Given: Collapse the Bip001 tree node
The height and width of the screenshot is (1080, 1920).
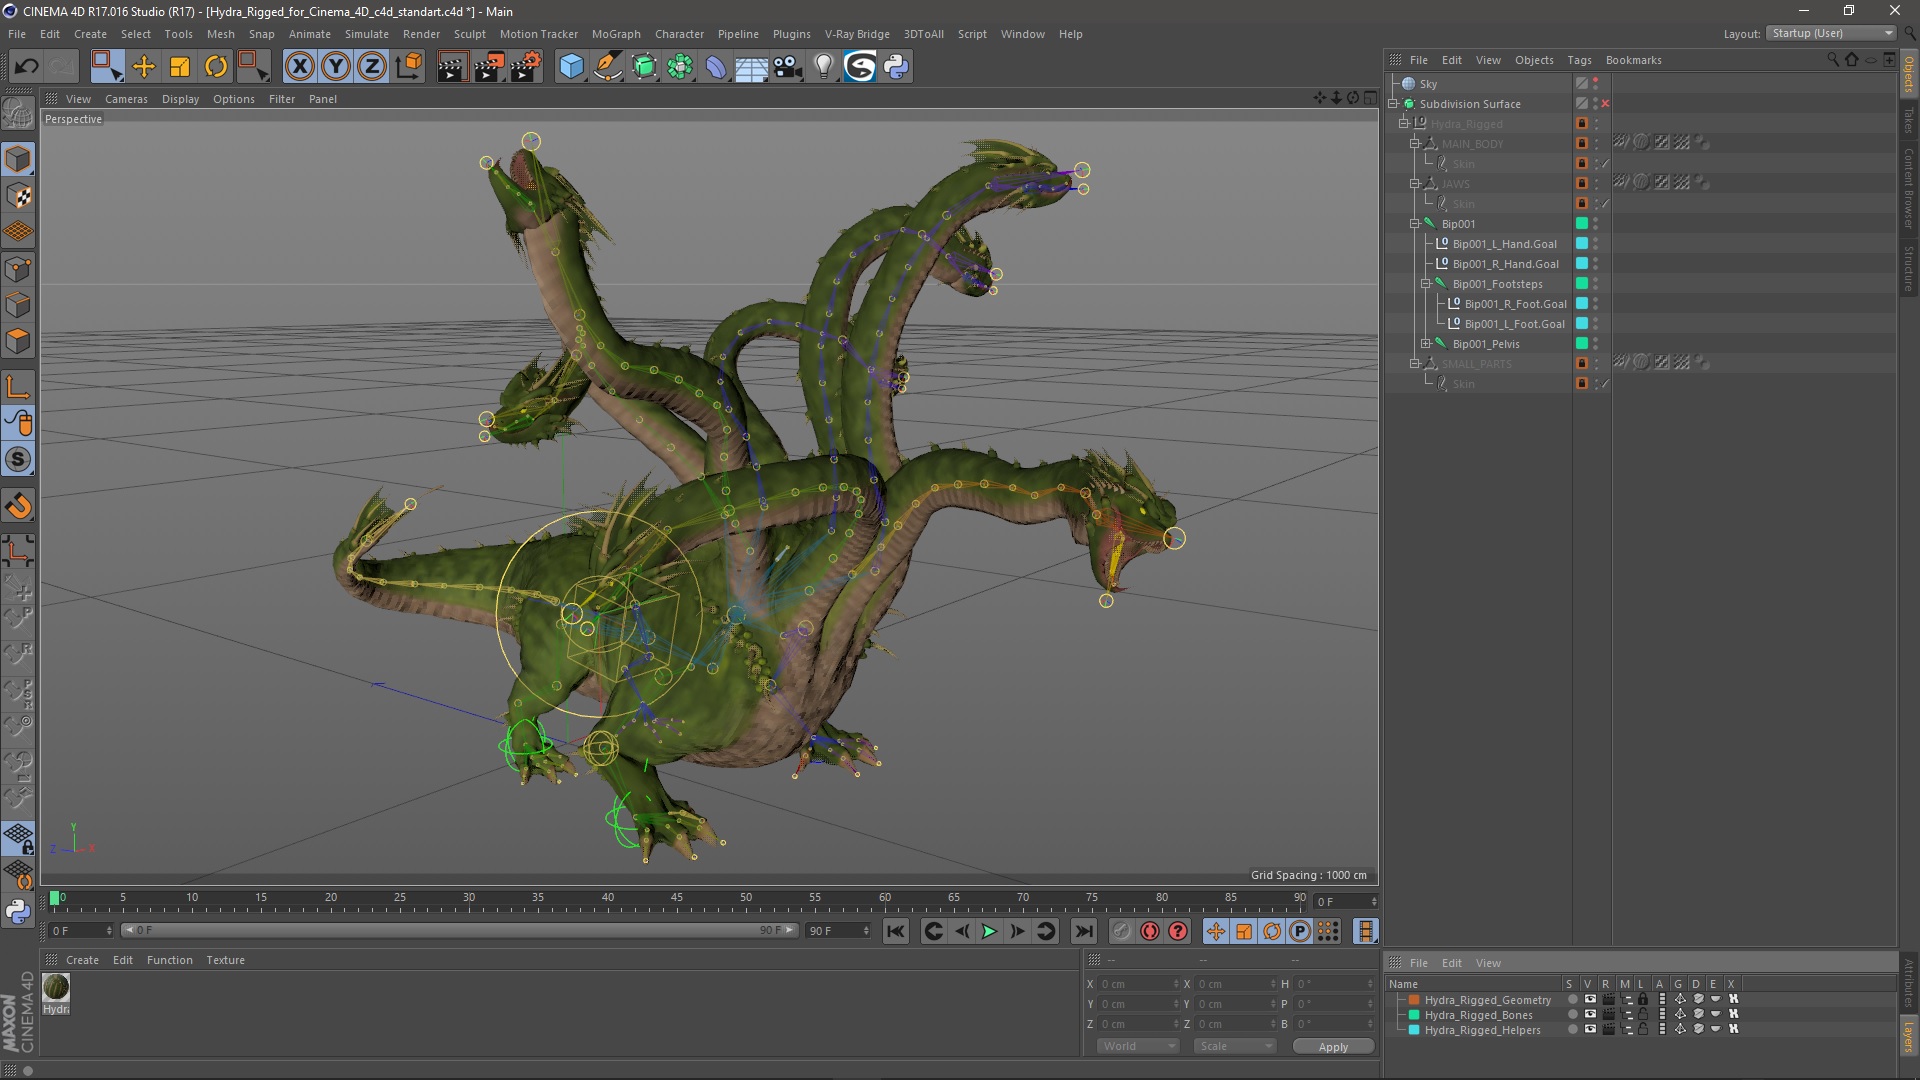Looking at the screenshot, I should click(1415, 224).
